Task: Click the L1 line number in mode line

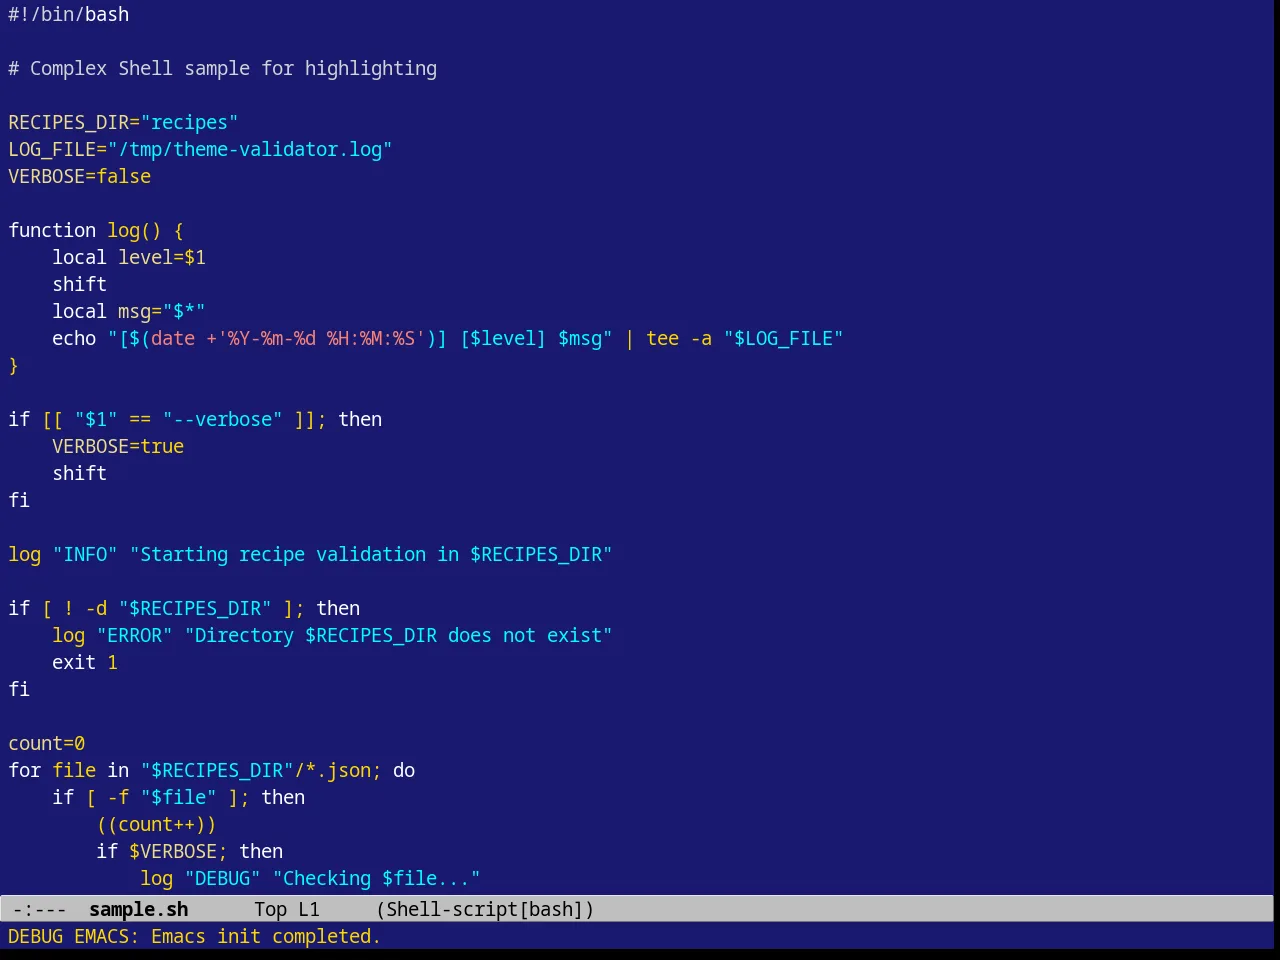Action: tap(309, 909)
